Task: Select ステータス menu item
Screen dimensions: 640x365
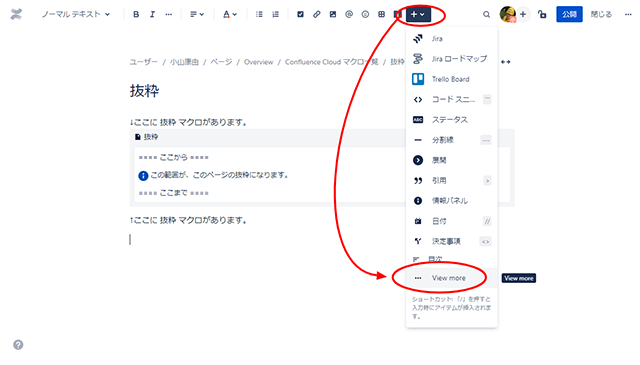Action: click(452, 120)
